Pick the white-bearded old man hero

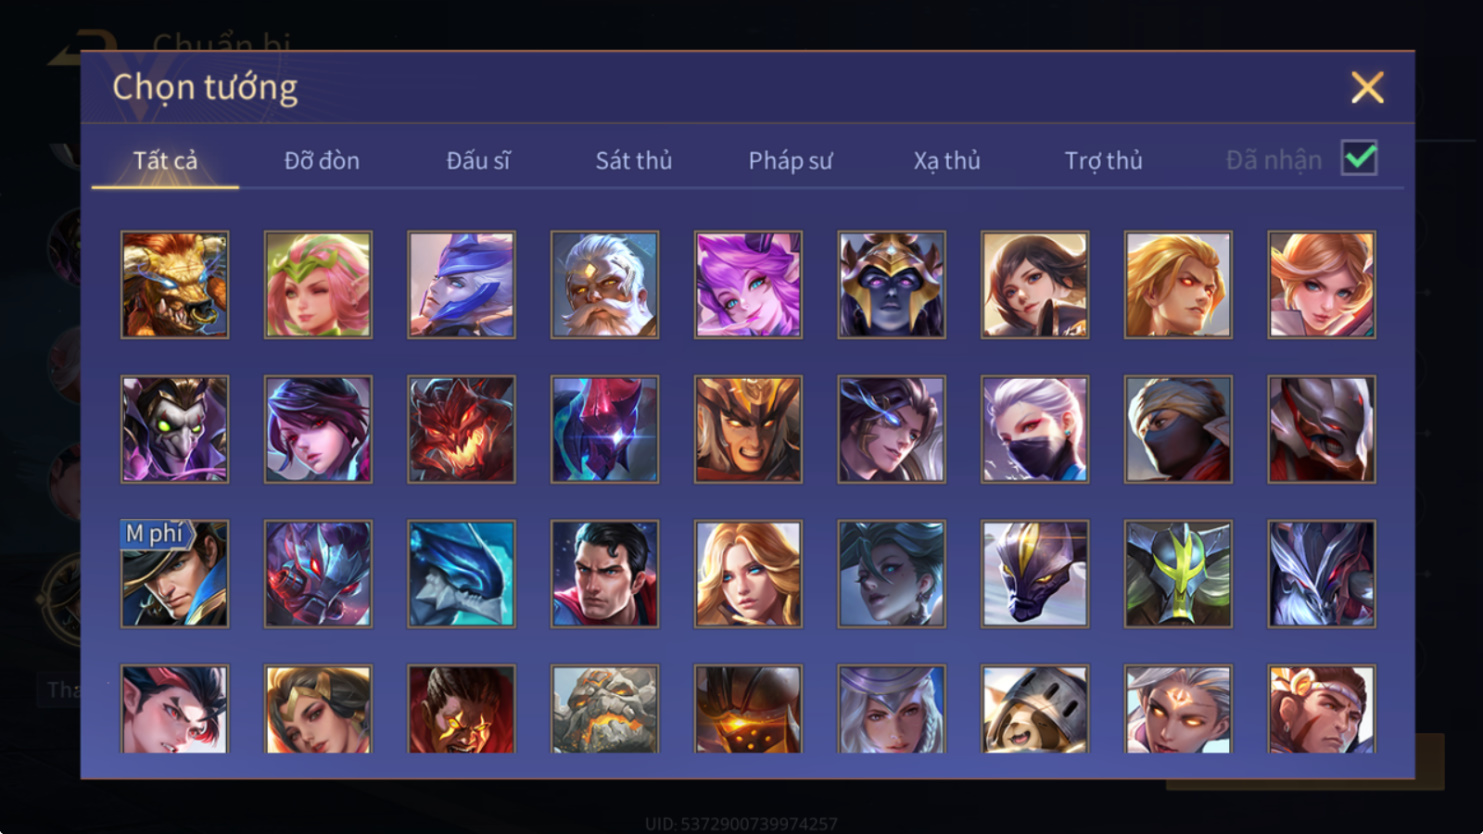pos(605,285)
